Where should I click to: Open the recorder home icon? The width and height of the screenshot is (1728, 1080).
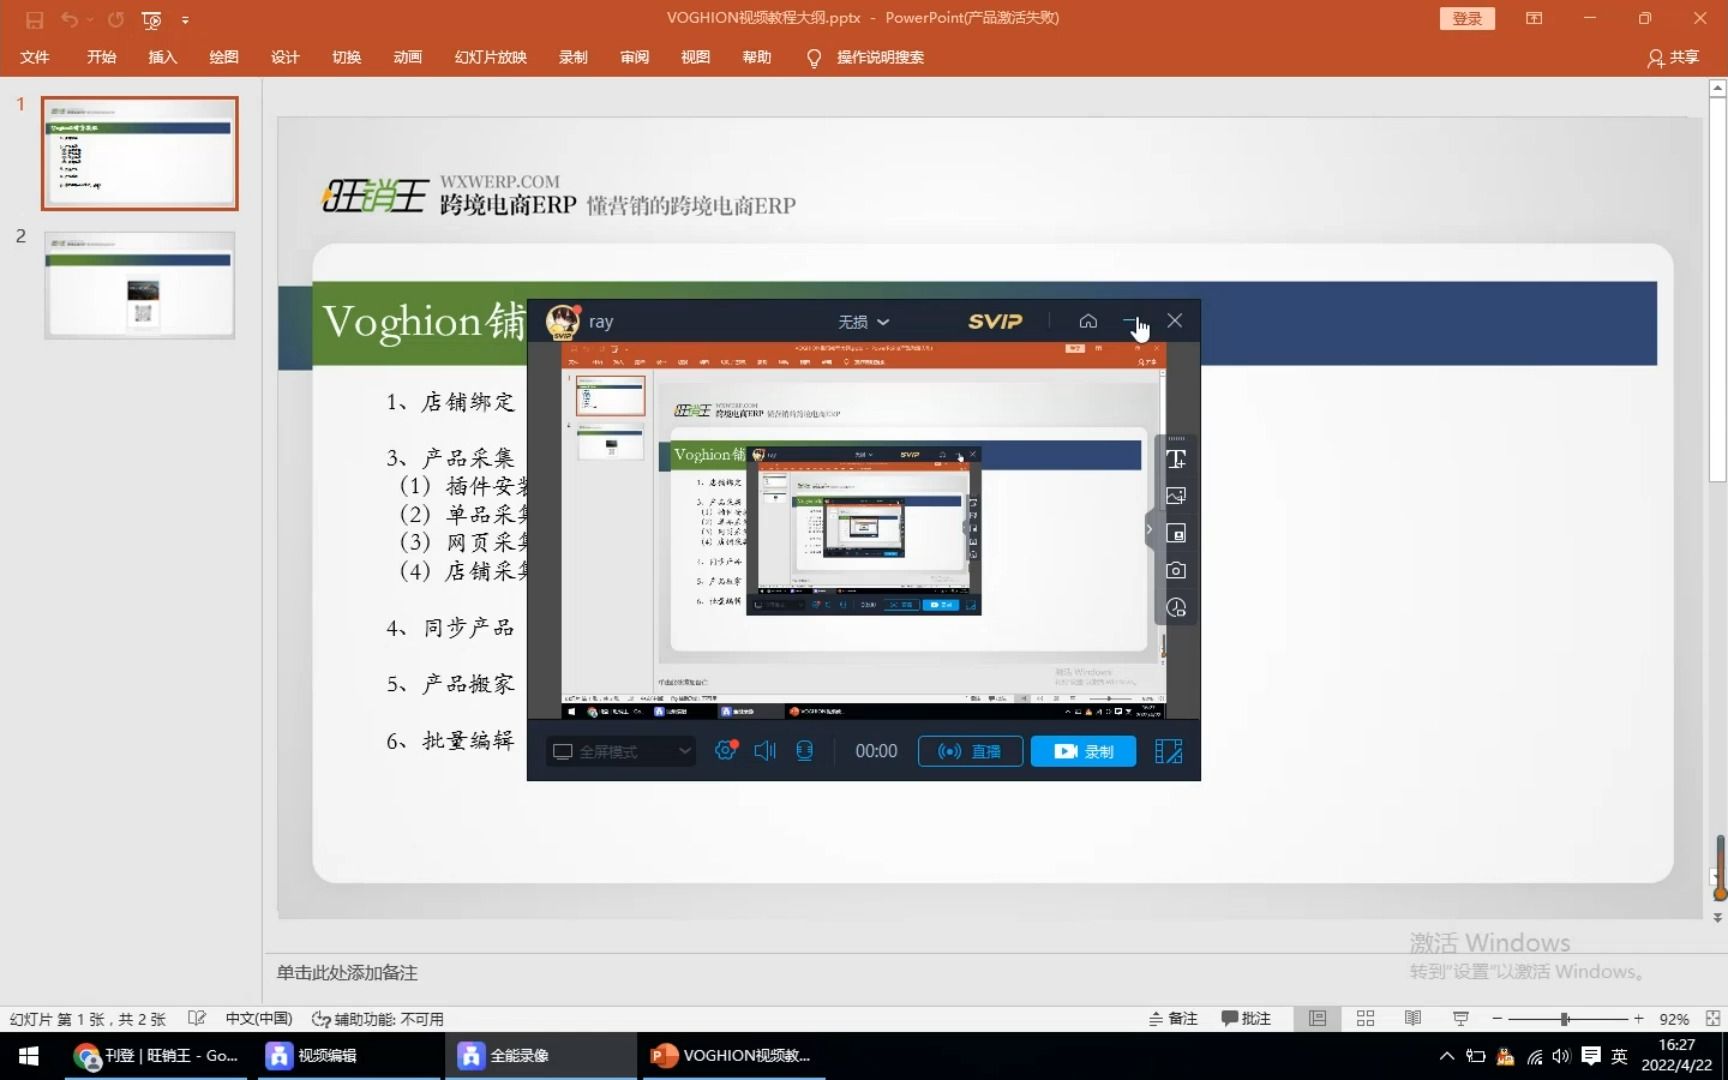tap(1088, 321)
